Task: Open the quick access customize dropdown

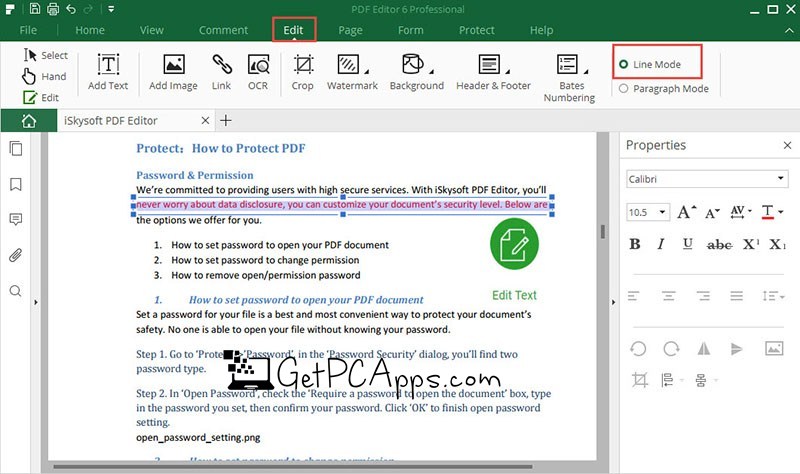Action: point(111,9)
